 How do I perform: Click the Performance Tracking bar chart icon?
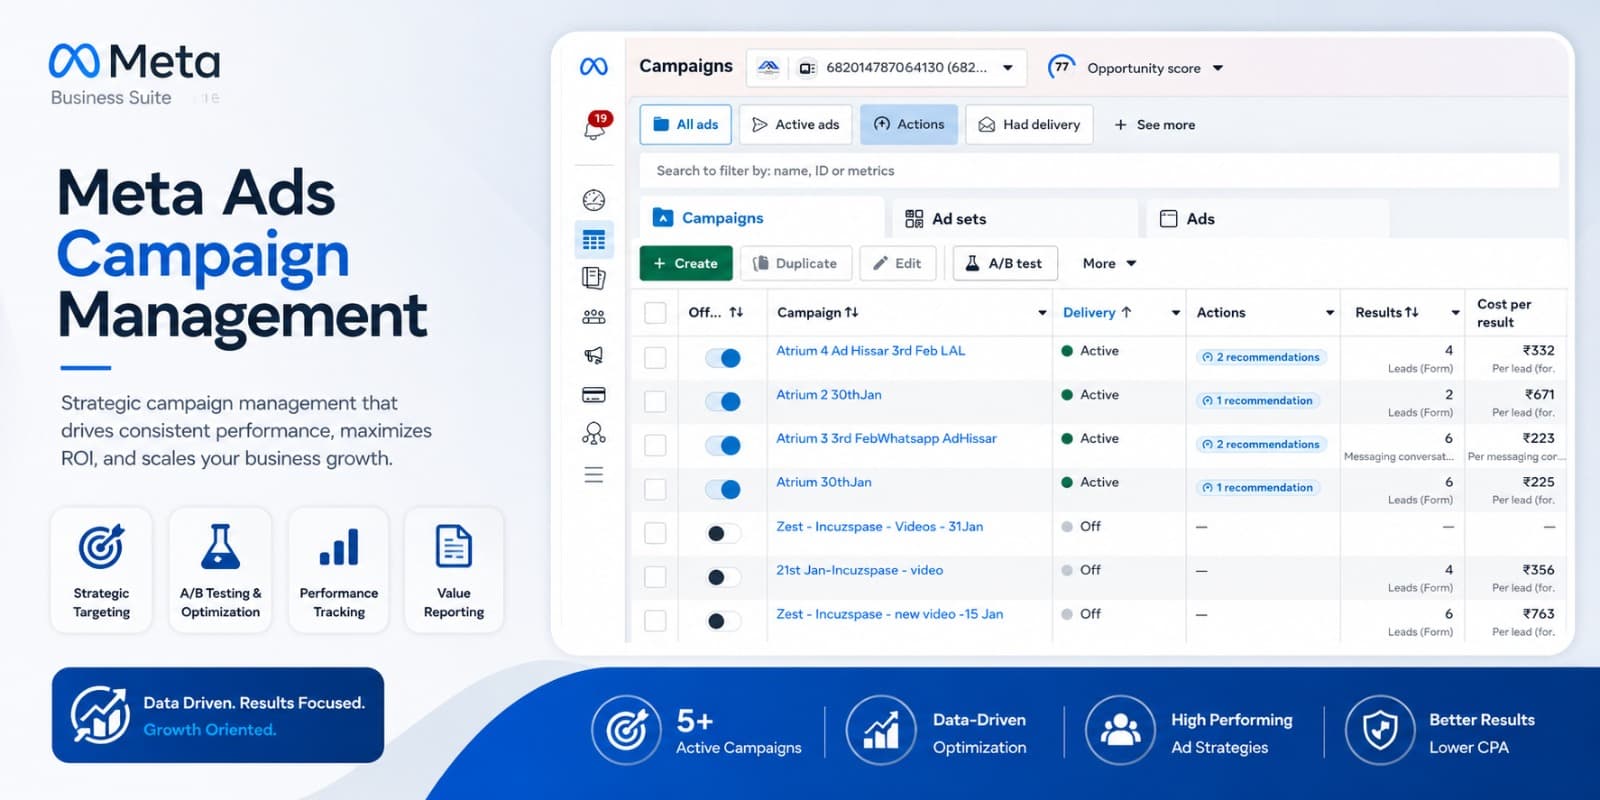[339, 548]
